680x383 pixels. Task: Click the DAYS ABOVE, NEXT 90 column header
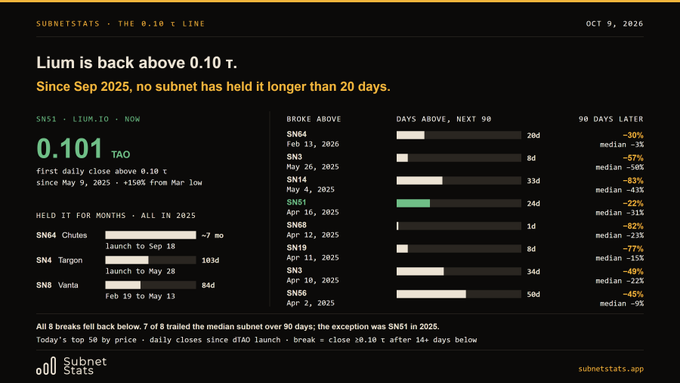444,119
